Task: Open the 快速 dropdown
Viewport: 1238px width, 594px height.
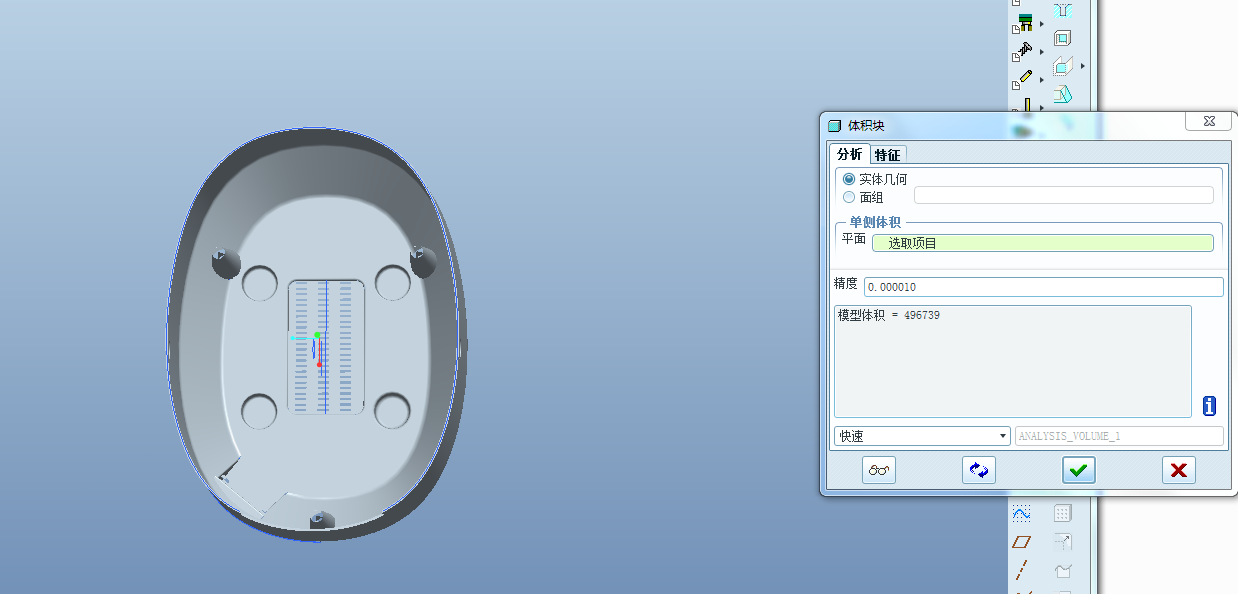Action: 922,436
